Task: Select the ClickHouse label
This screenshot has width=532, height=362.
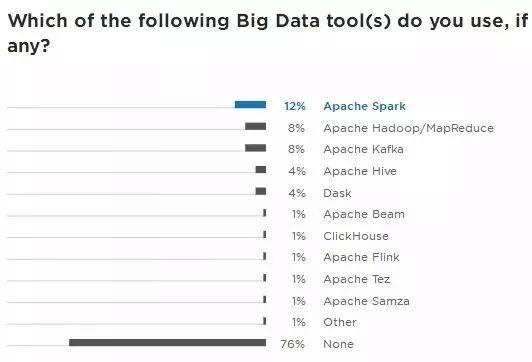Action: tap(356, 236)
